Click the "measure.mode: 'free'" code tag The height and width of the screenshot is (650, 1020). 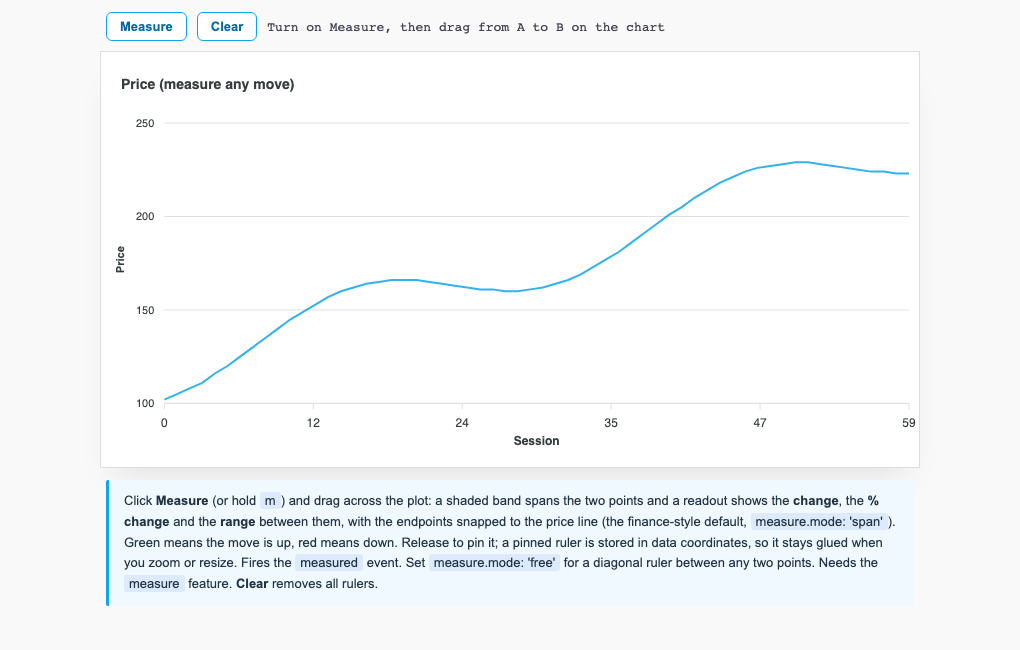pos(494,562)
